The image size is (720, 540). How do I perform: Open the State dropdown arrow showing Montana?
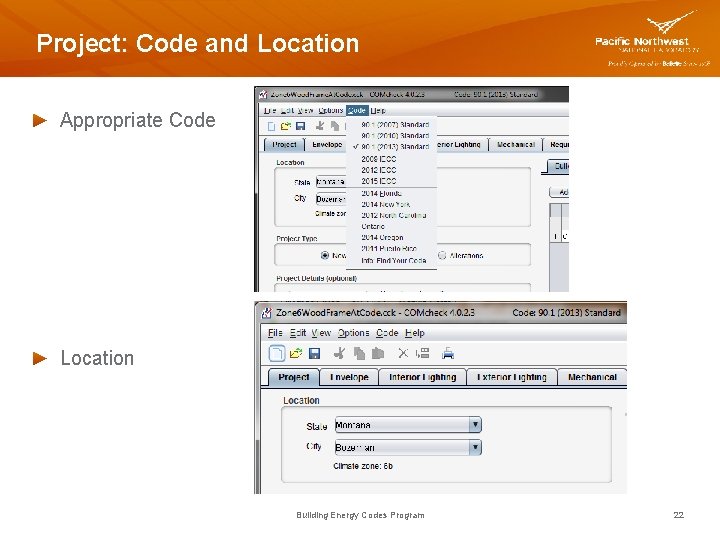(475, 425)
